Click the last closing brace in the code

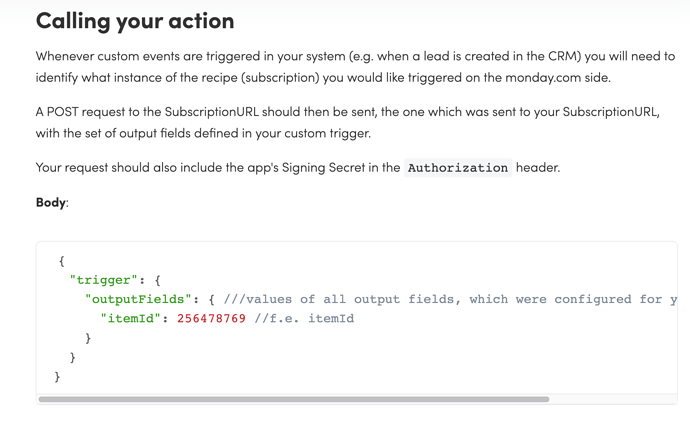coord(57,377)
